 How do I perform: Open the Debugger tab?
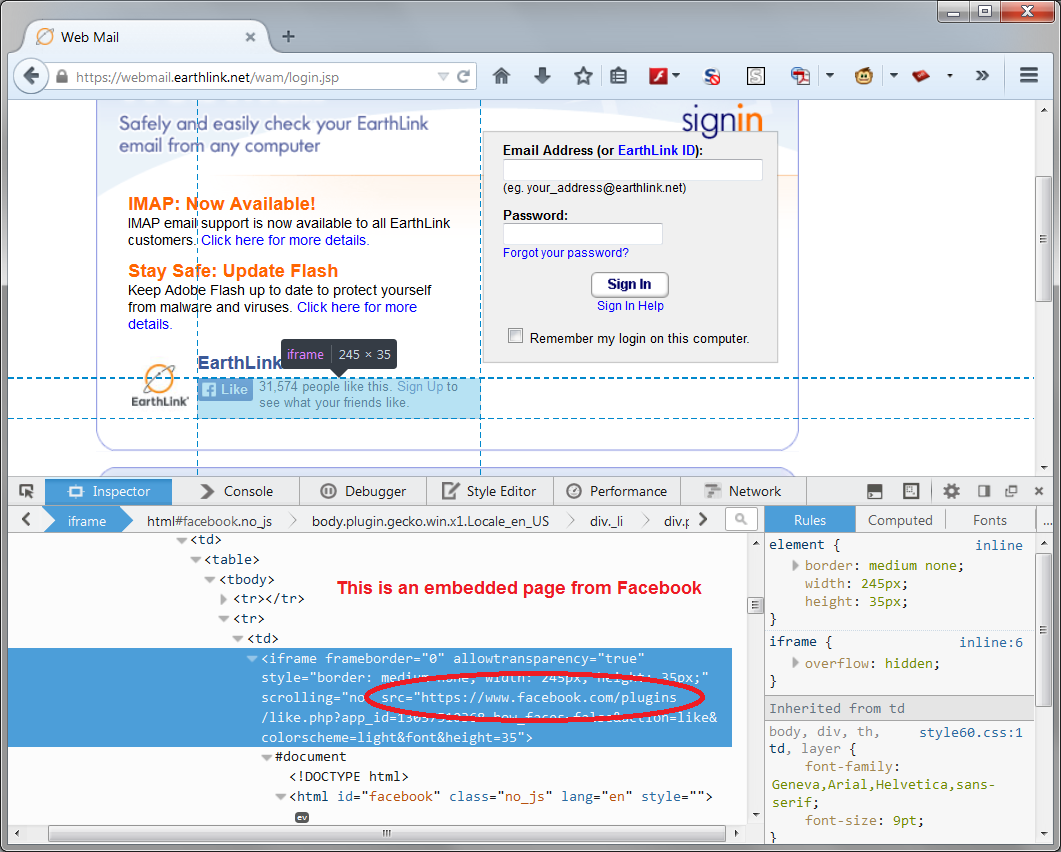363,491
